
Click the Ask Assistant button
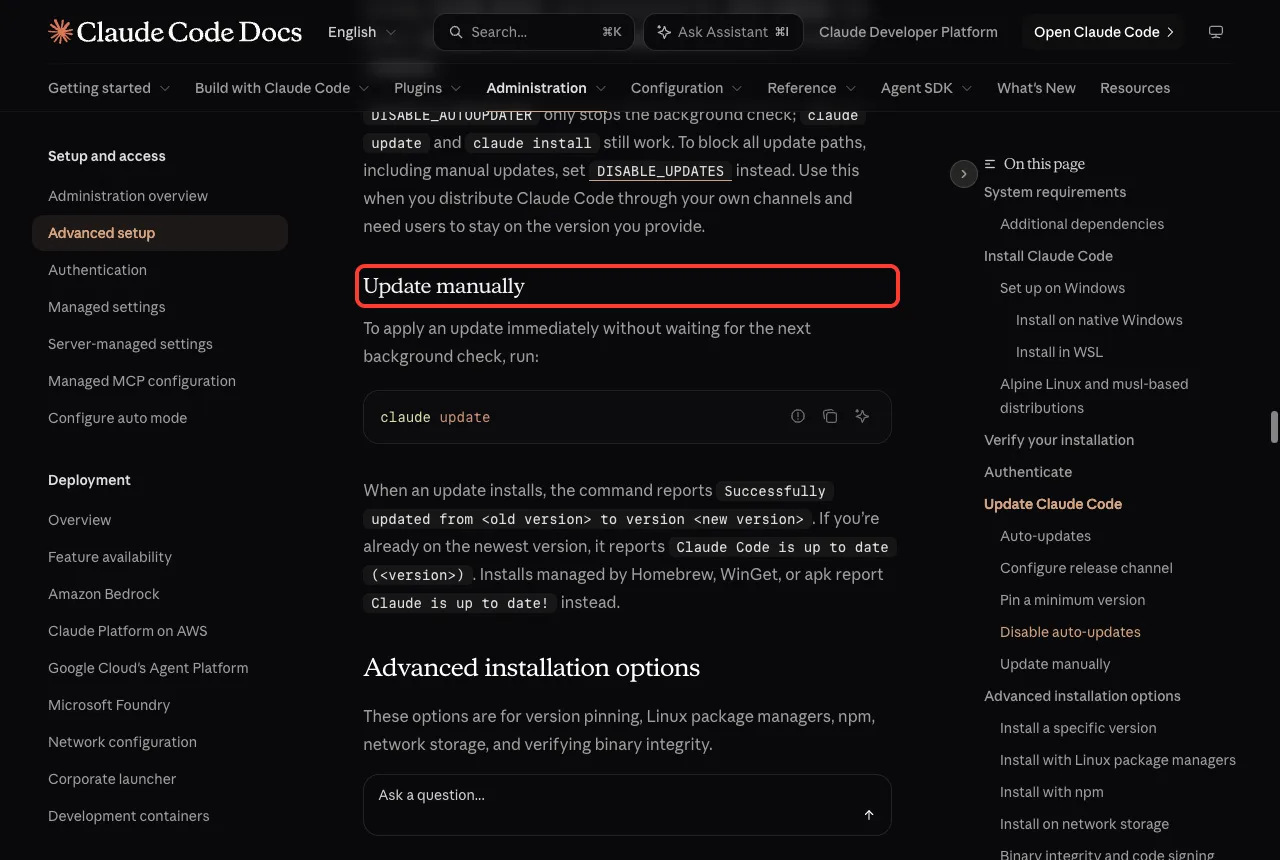[x=723, y=32]
